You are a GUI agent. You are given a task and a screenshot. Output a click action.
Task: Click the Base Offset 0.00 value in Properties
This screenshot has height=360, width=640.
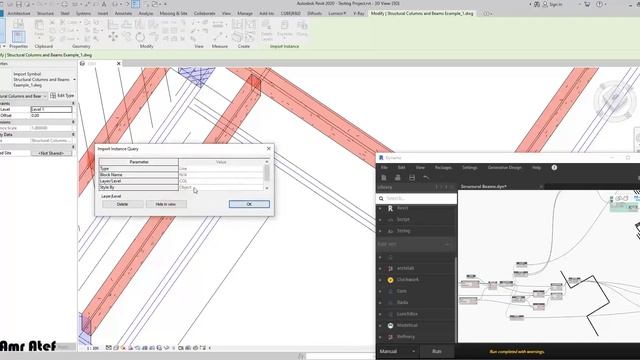point(51,116)
